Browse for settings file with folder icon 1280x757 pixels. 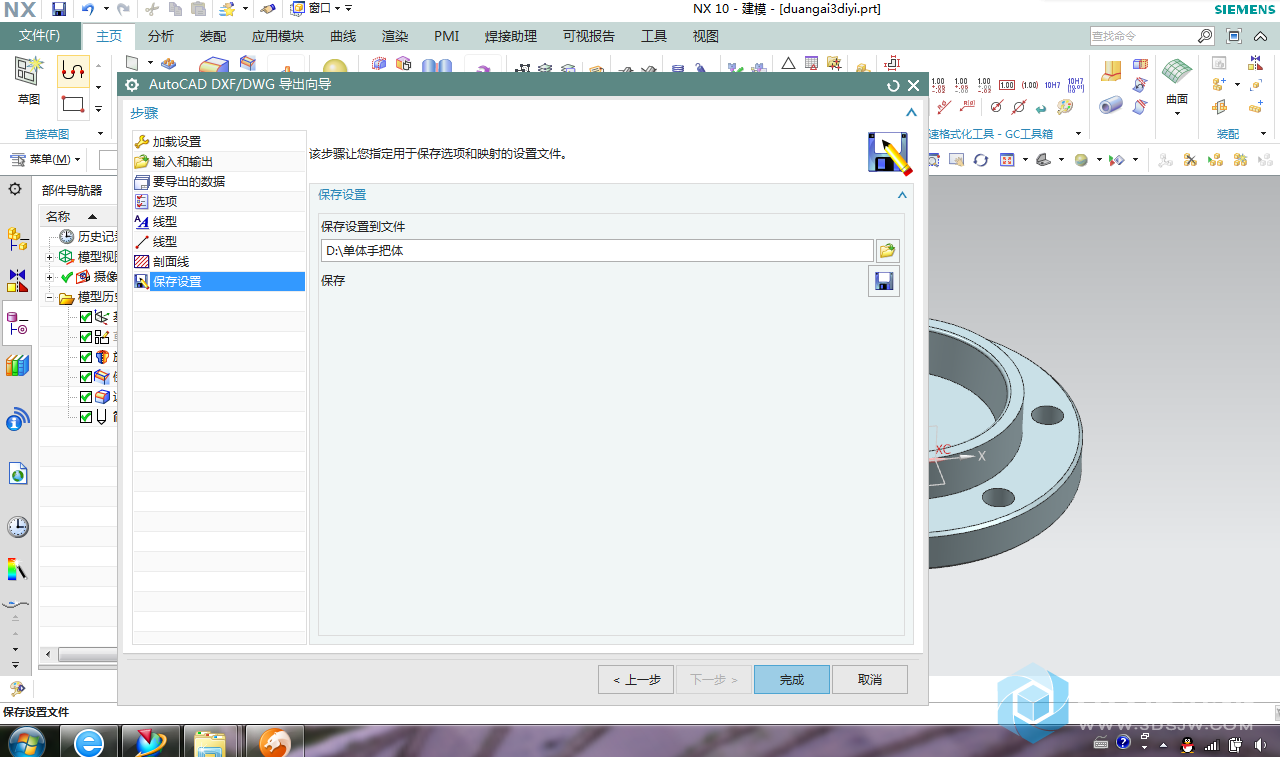point(887,251)
